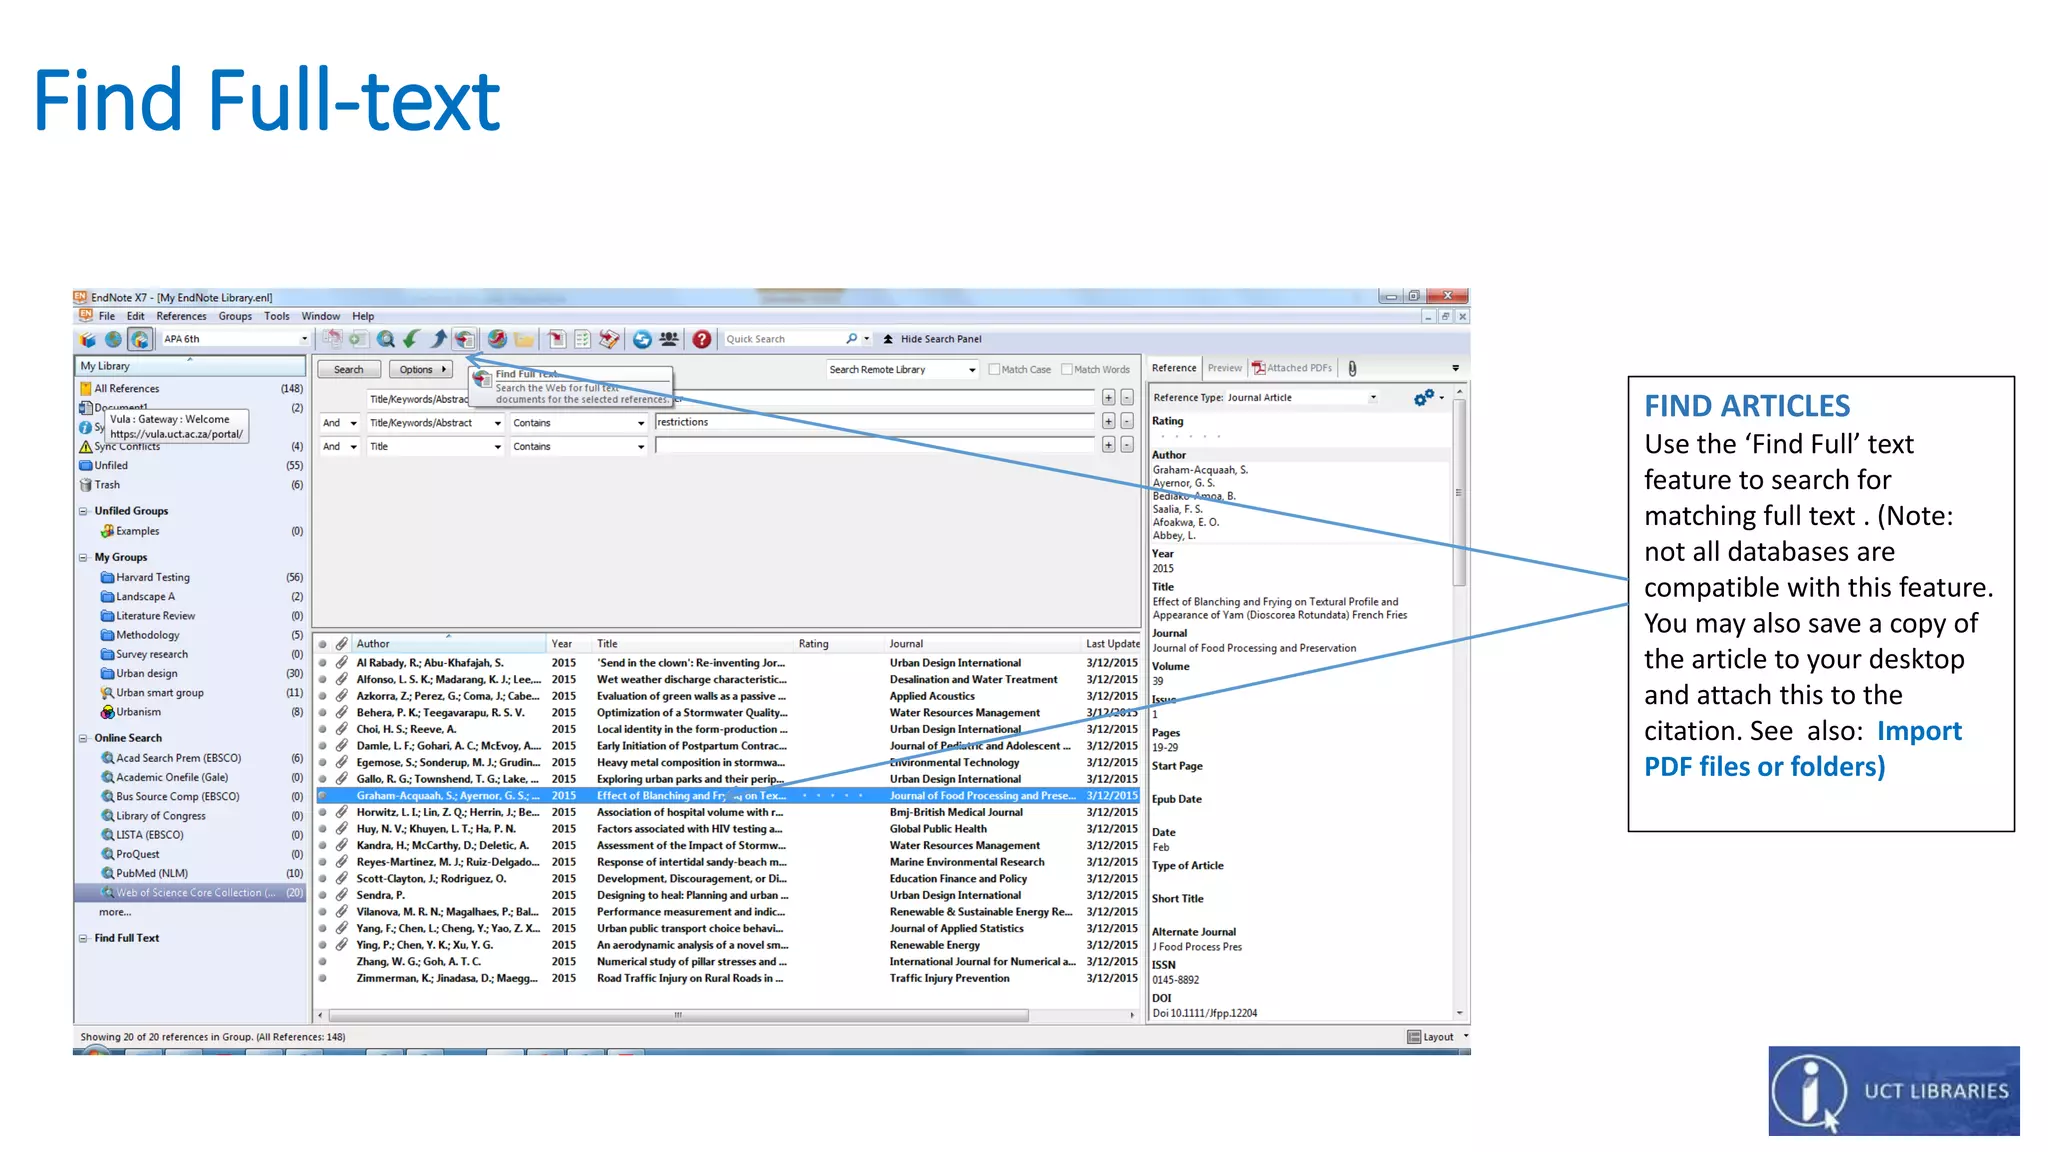Enable the Match Case checkbox
The image size is (2048, 1152).
coord(994,369)
